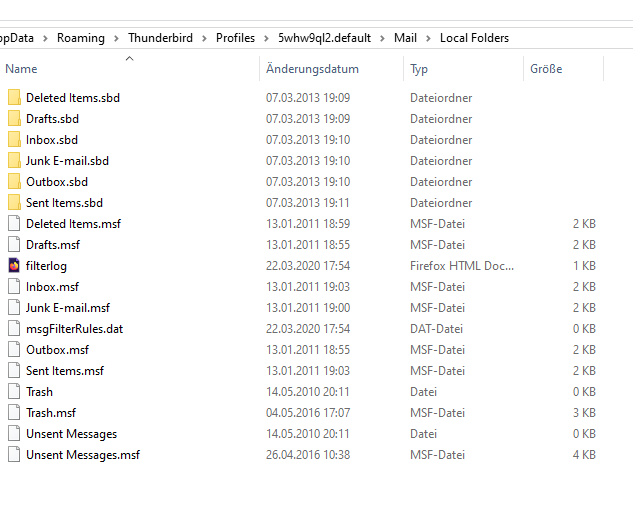Click the 04.05.2016 17:07 date cell
The width and height of the screenshot is (633, 508).
308,413
